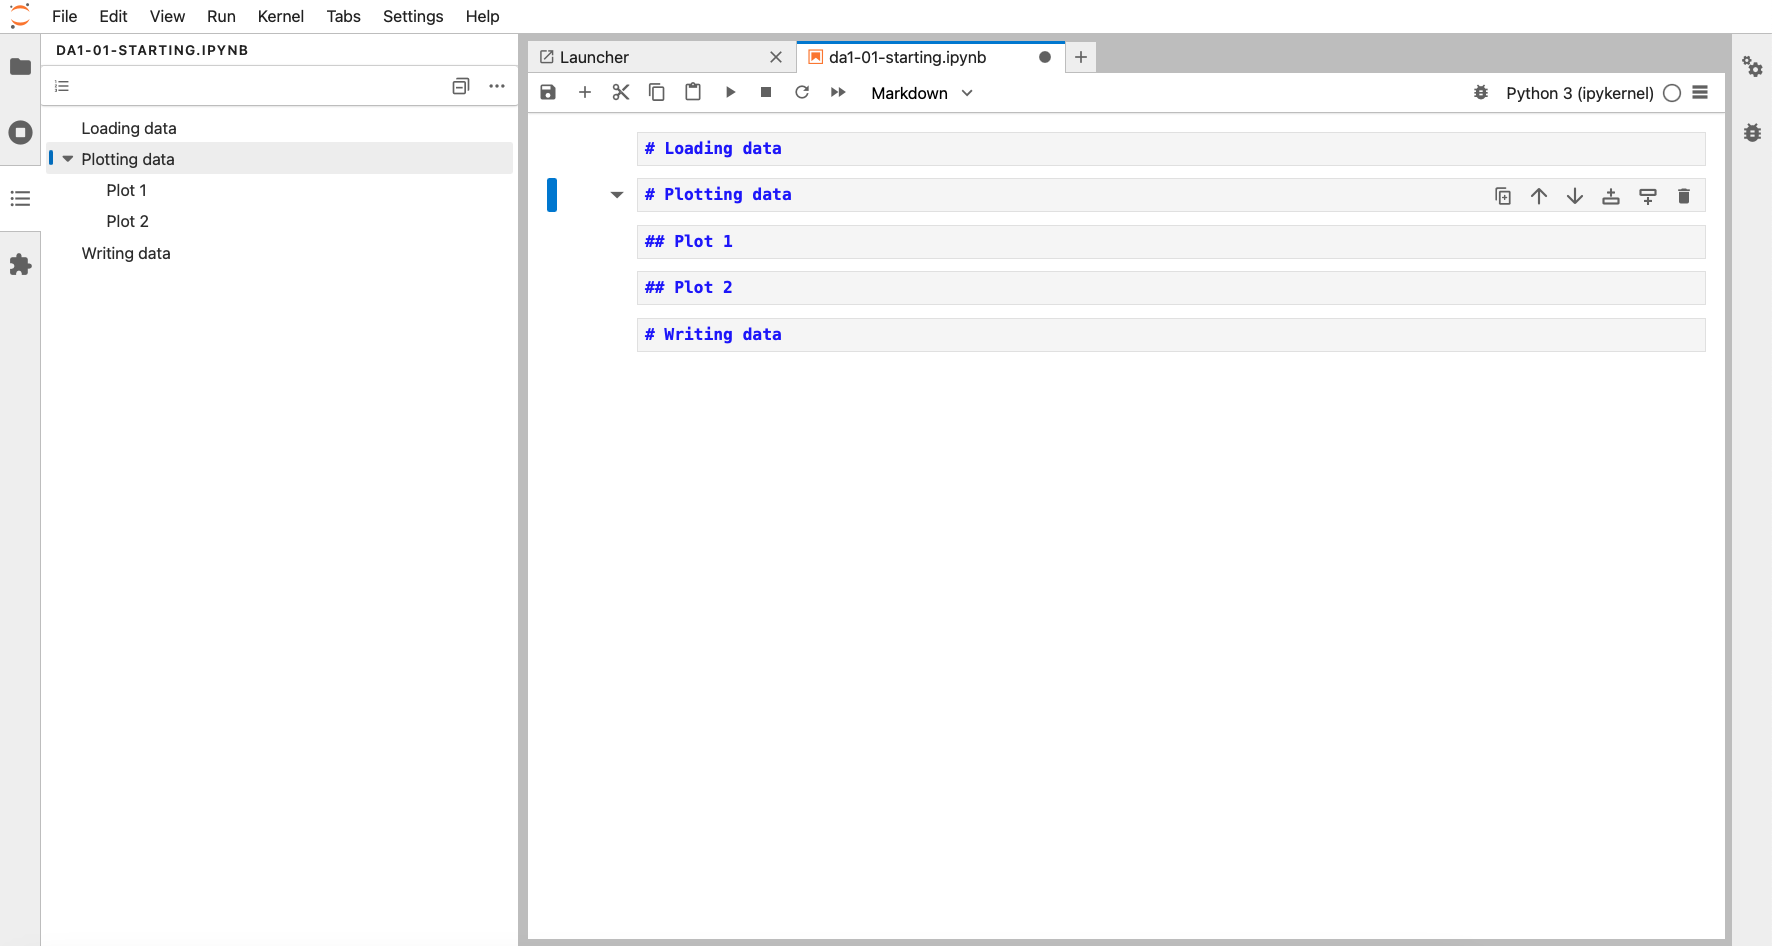This screenshot has height=946, width=1772.
Task: Jump to Plot 2 in table of contents
Action: (128, 221)
